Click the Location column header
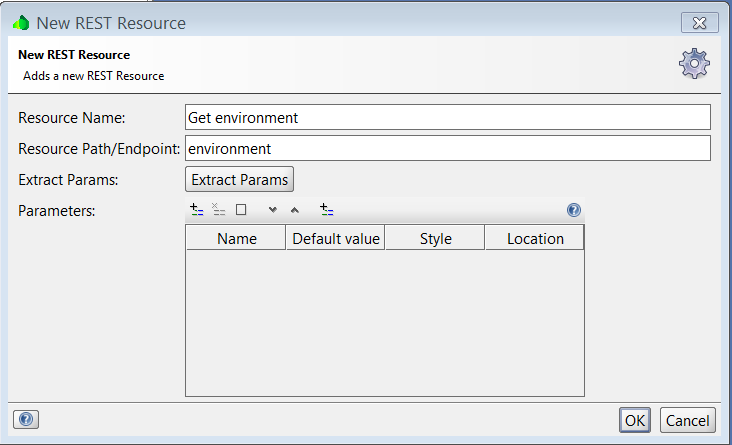 (535, 238)
